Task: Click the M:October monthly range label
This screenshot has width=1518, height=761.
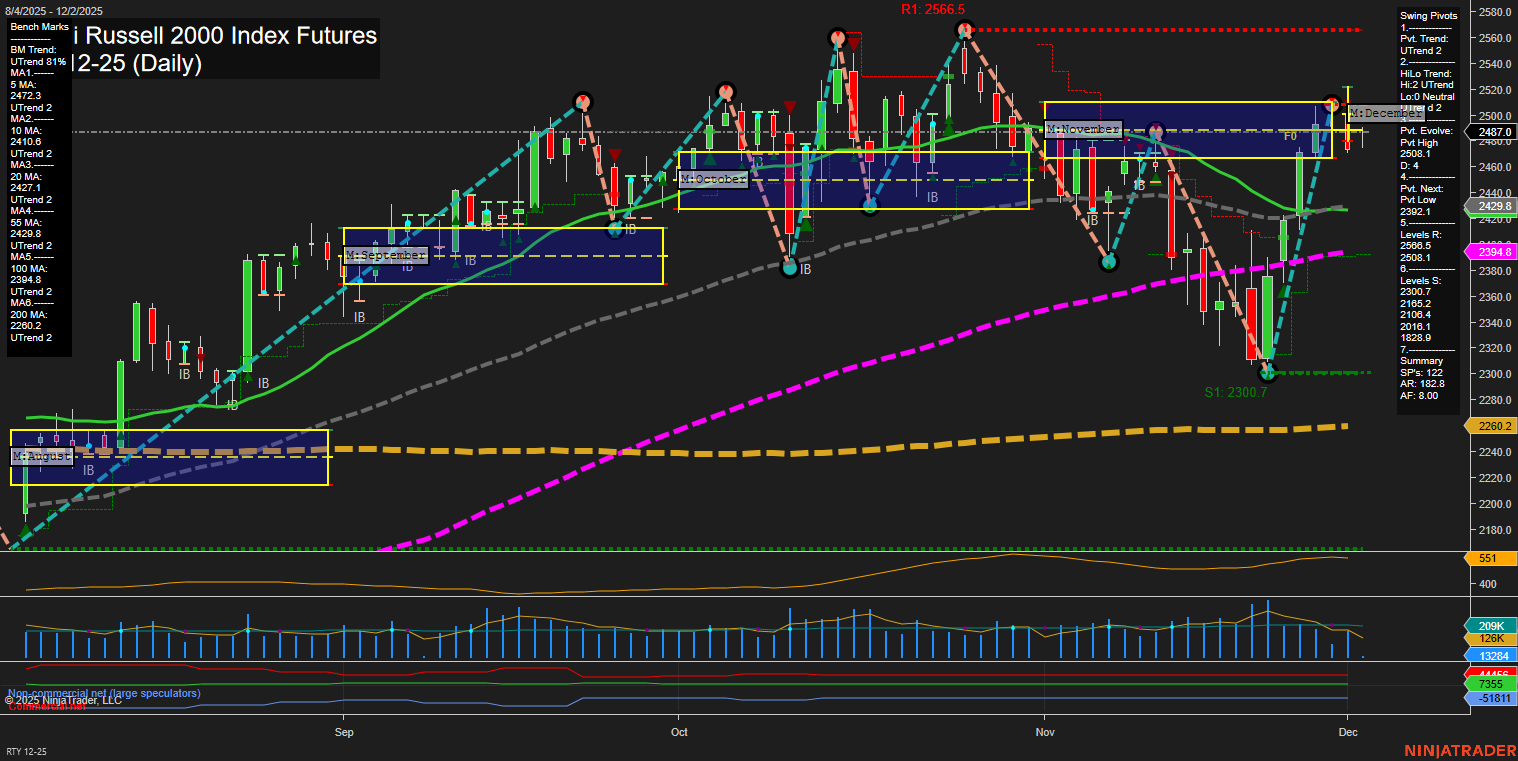Action: click(713, 179)
